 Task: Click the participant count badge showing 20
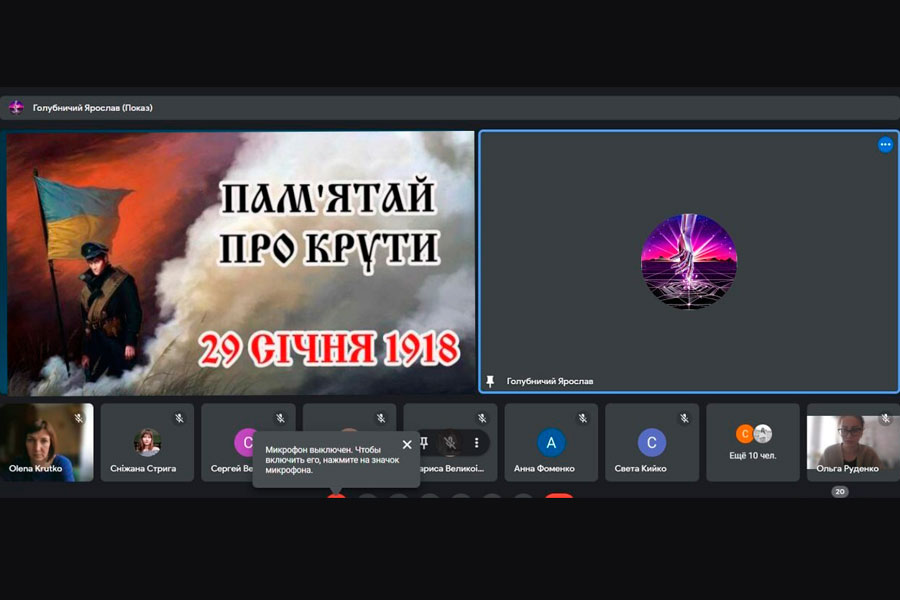840,491
